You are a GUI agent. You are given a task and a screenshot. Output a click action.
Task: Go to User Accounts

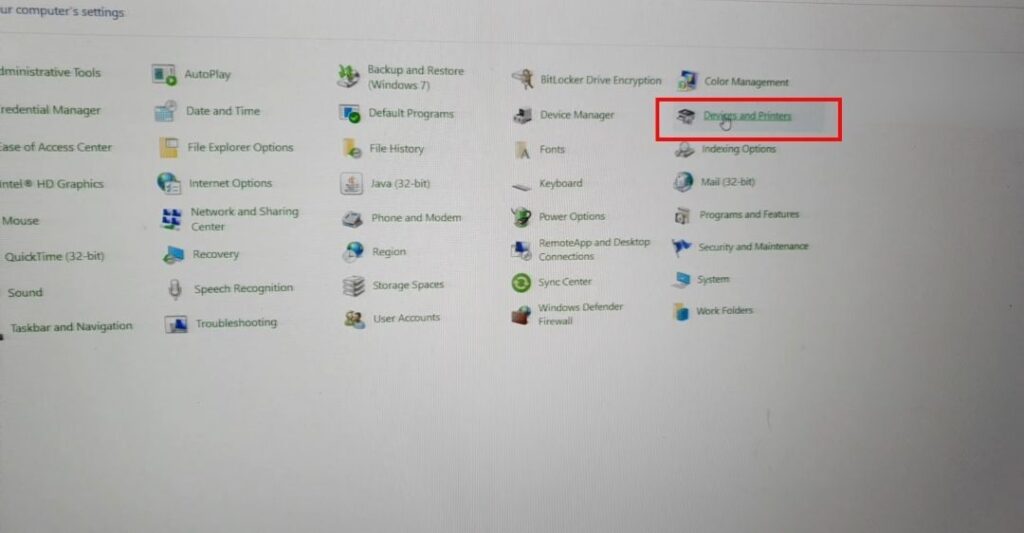pos(406,318)
